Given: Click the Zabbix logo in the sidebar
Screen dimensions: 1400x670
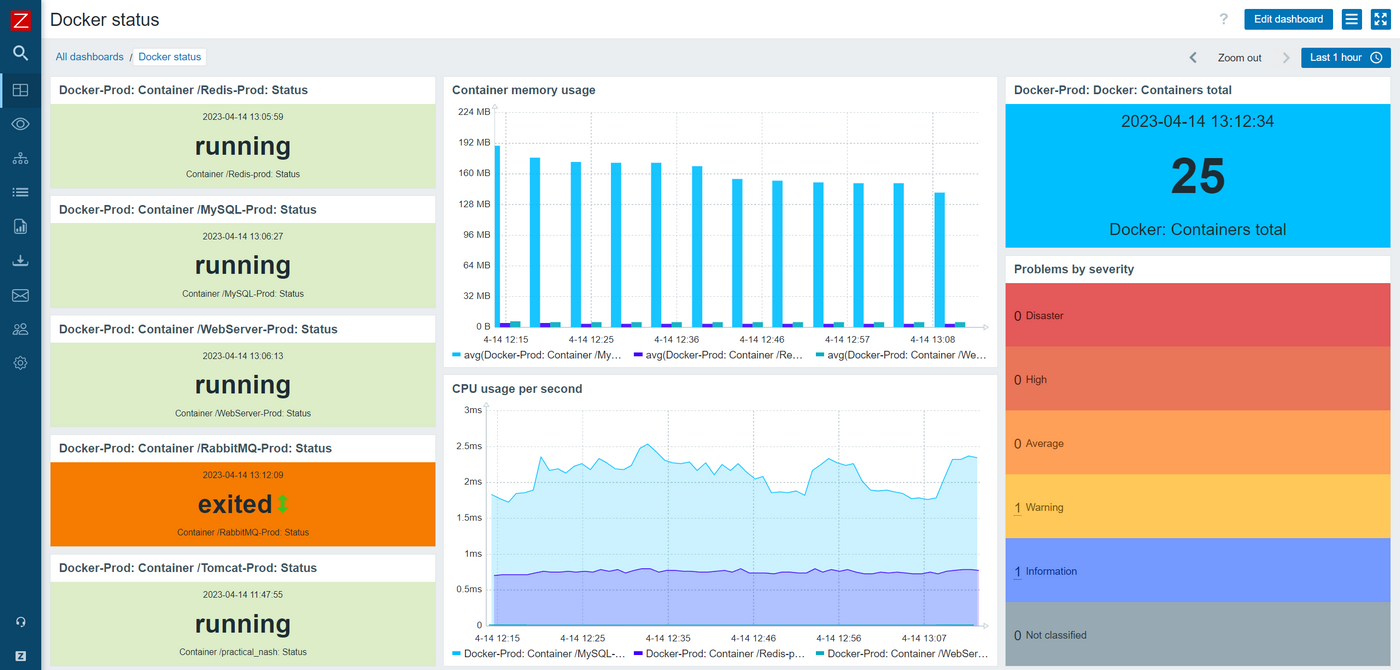Looking at the screenshot, I should point(20,20).
